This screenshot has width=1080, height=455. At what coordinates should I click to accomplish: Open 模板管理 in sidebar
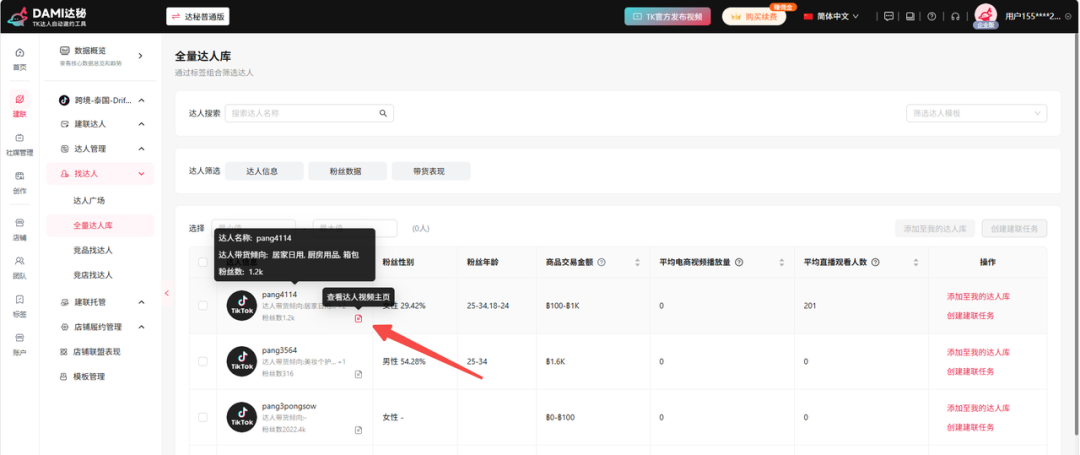point(83,377)
